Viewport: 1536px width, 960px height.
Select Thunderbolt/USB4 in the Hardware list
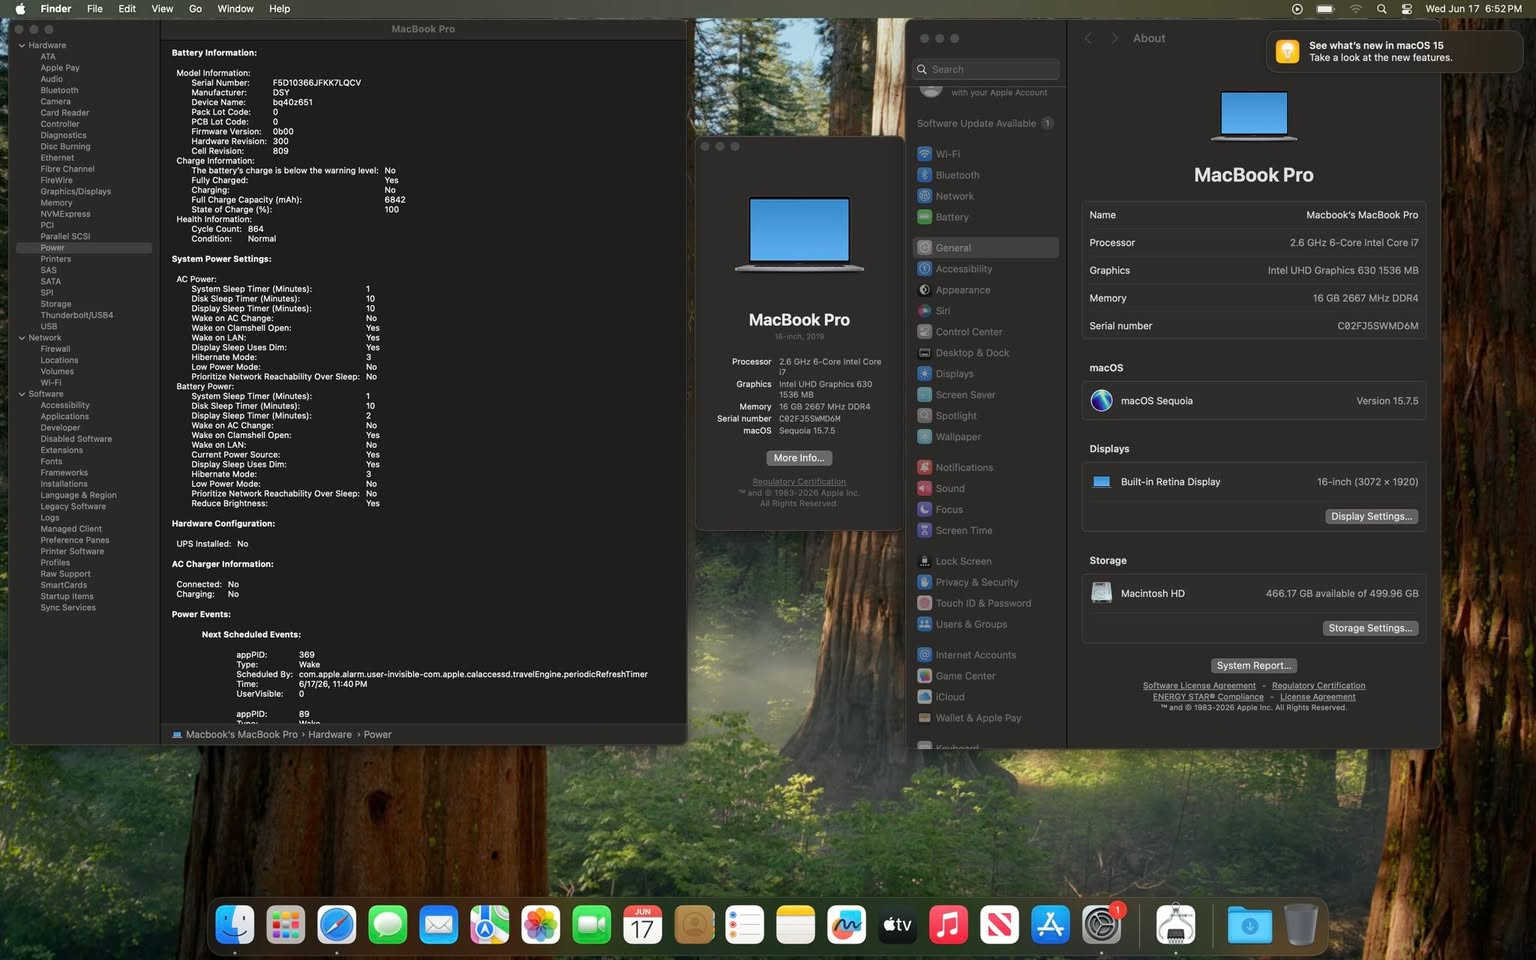click(77, 316)
